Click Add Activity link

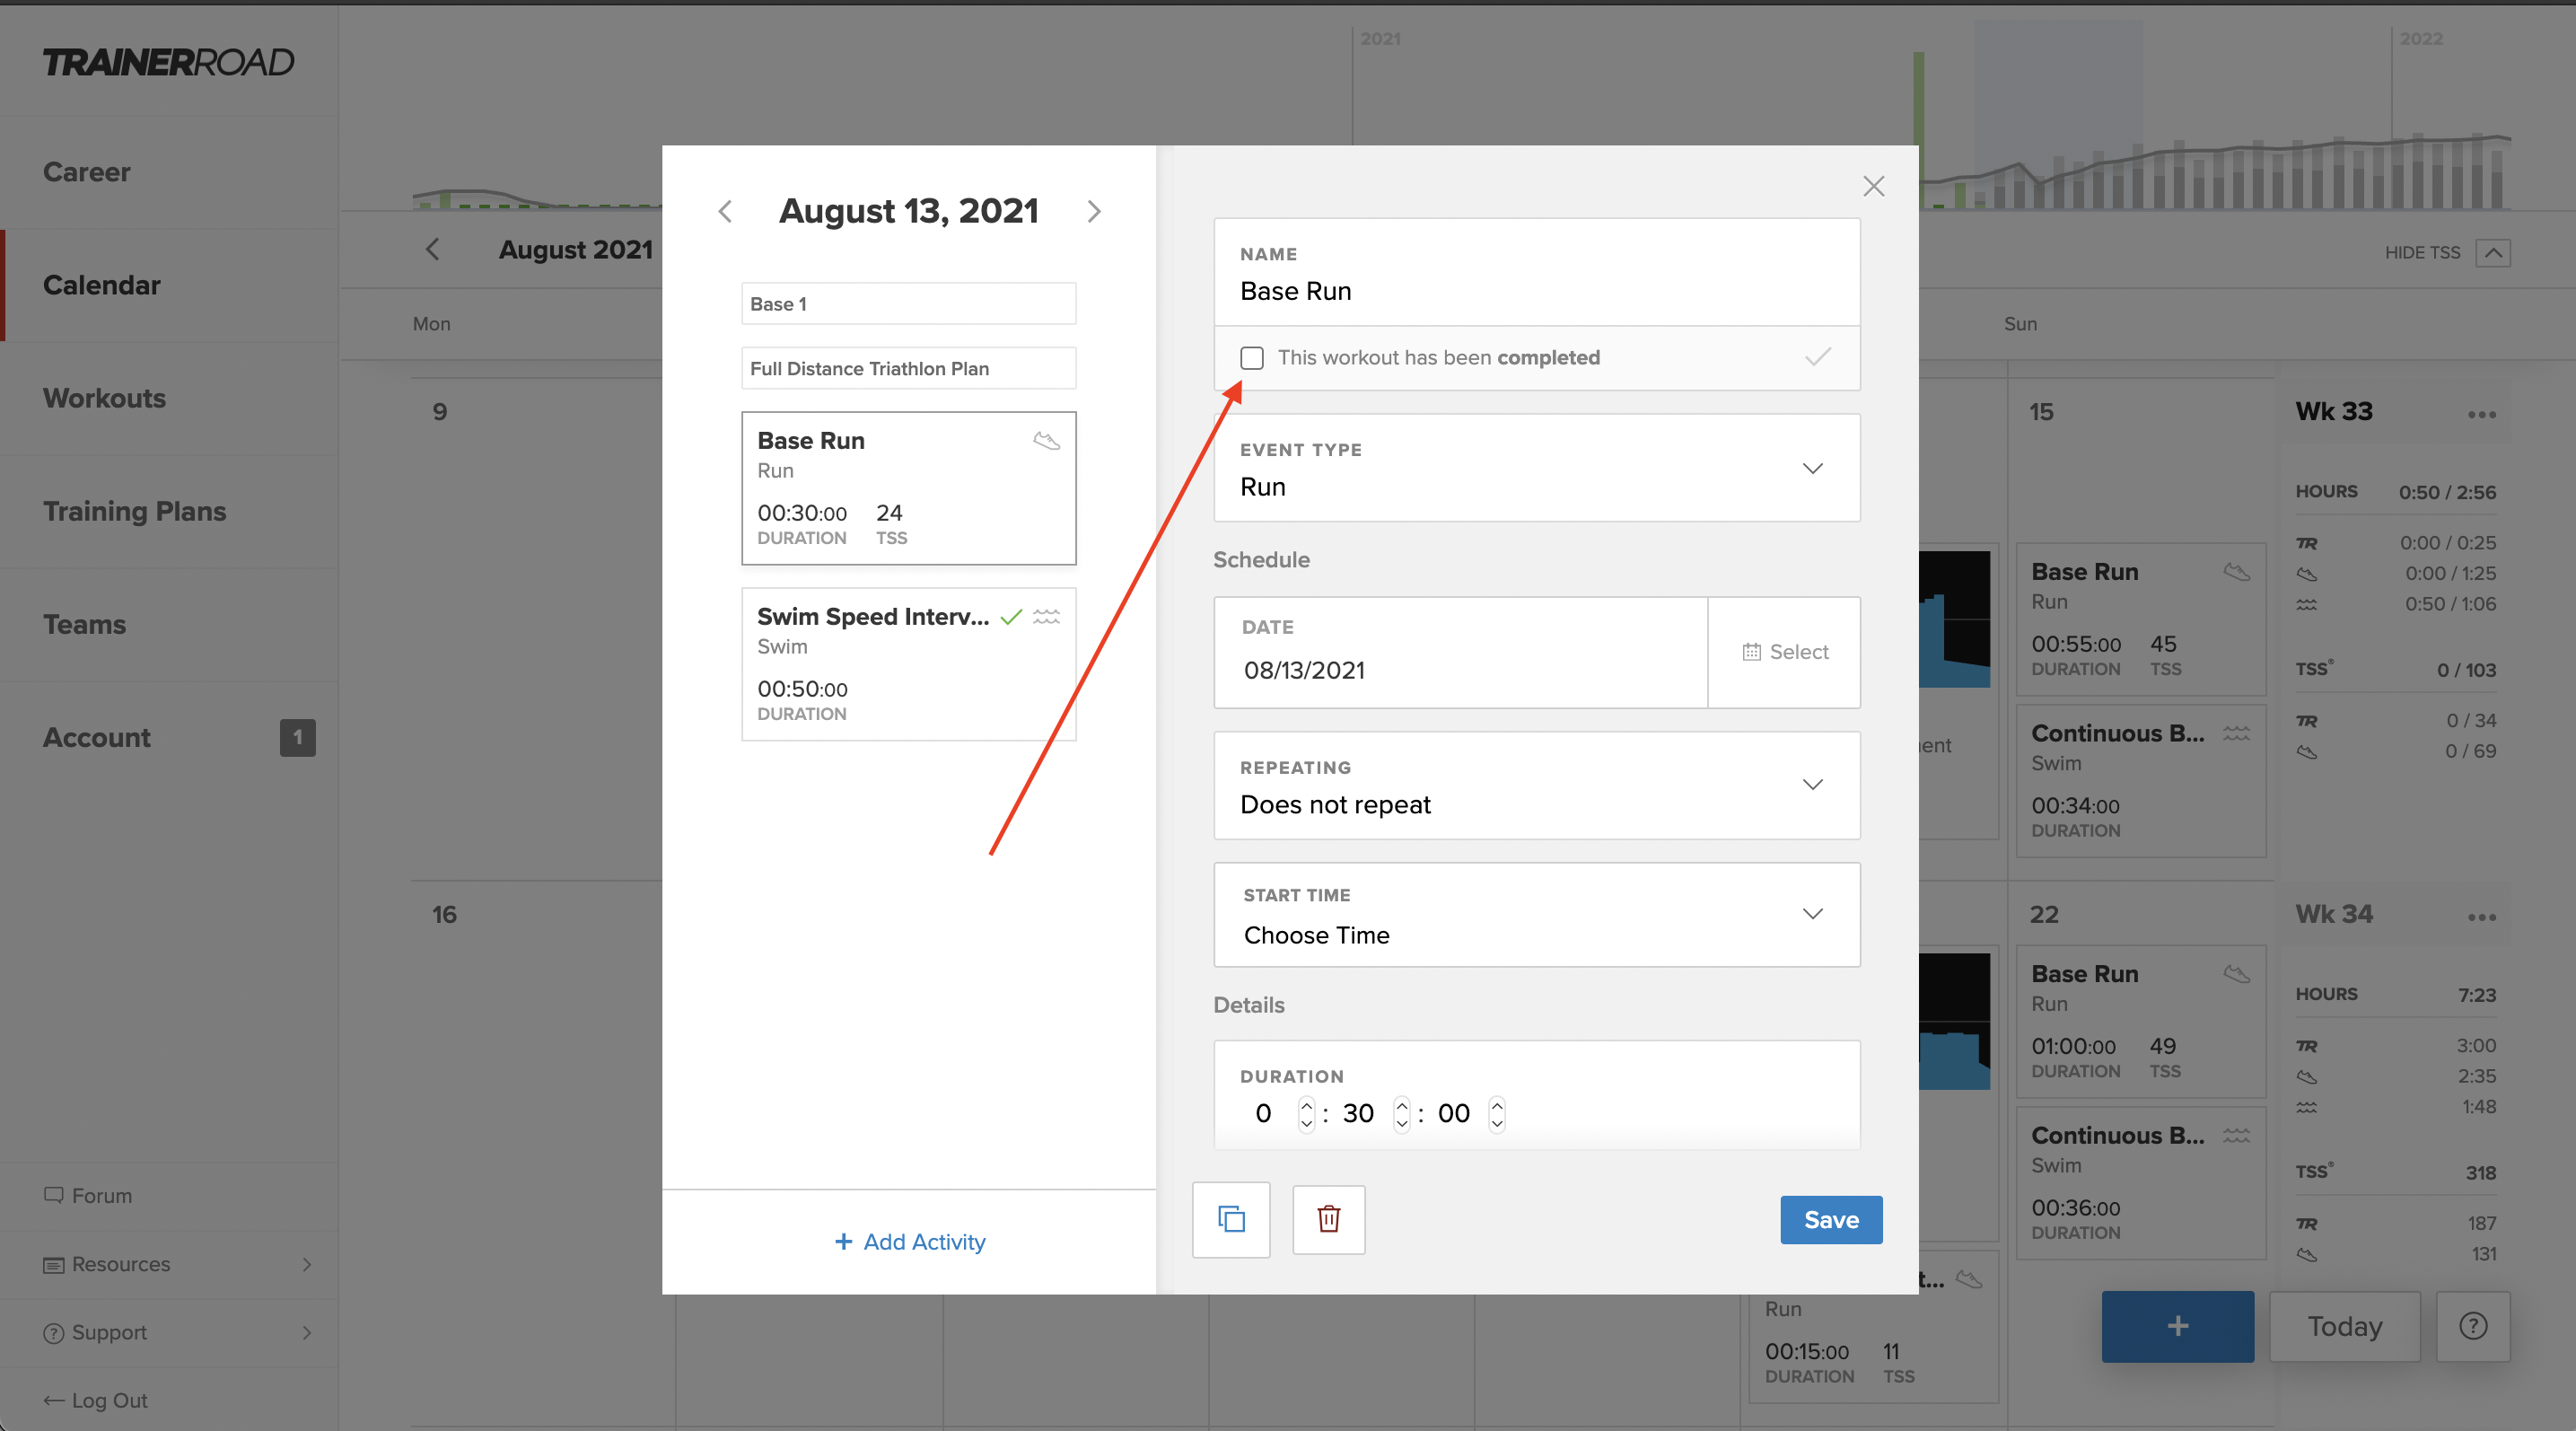click(909, 1241)
